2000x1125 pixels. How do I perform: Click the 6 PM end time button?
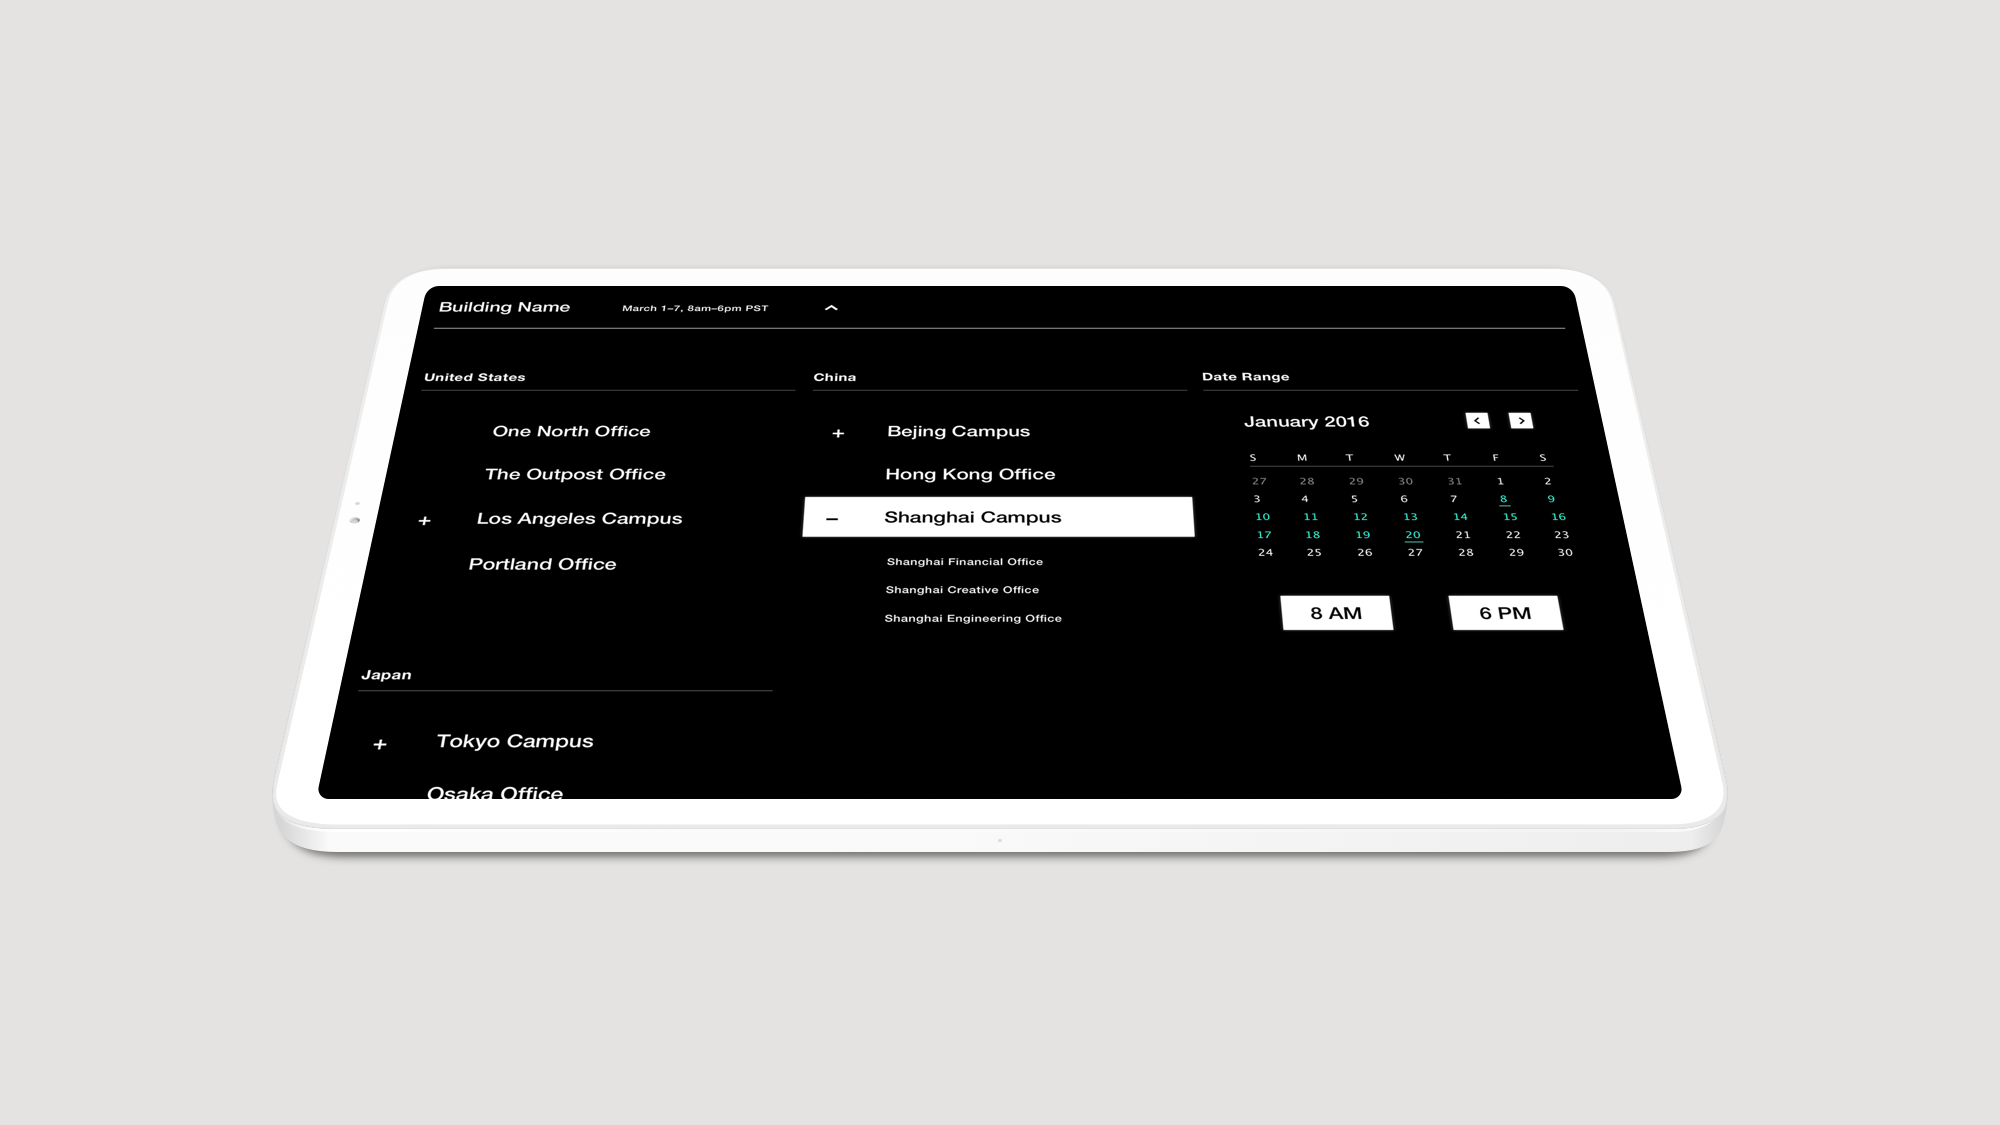(x=1505, y=613)
